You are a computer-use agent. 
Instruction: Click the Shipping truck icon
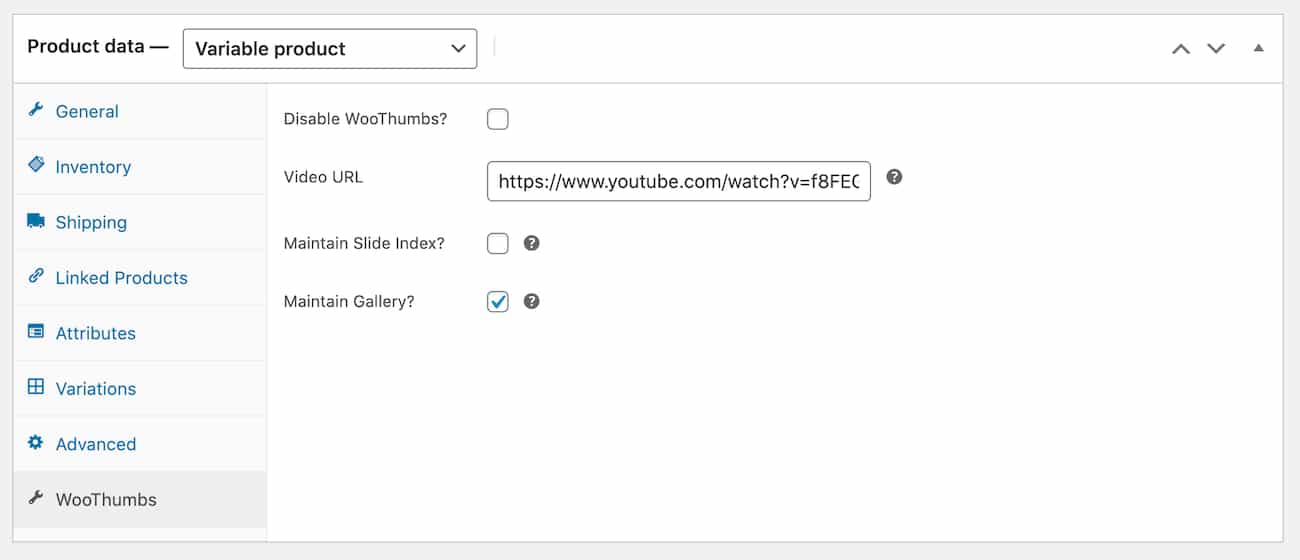click(x=36, y=221)
